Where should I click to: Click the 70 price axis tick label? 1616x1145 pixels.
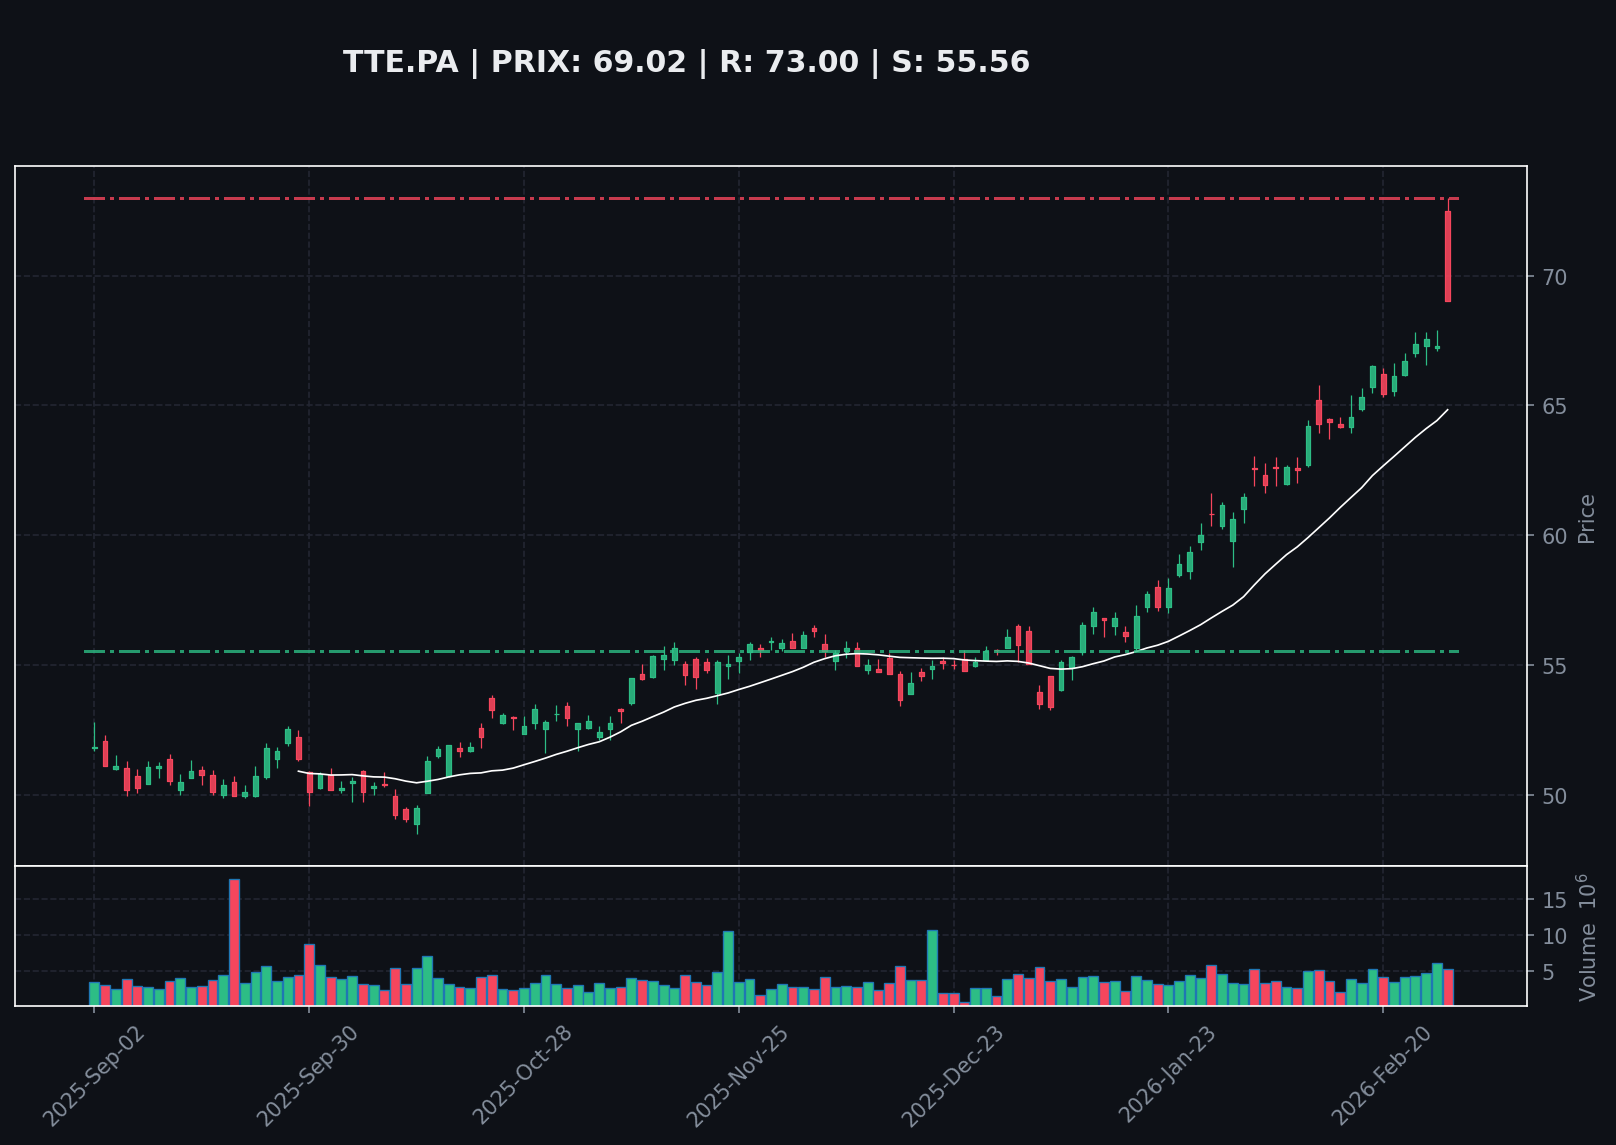pyautogui.click(x=1553, y=277)
